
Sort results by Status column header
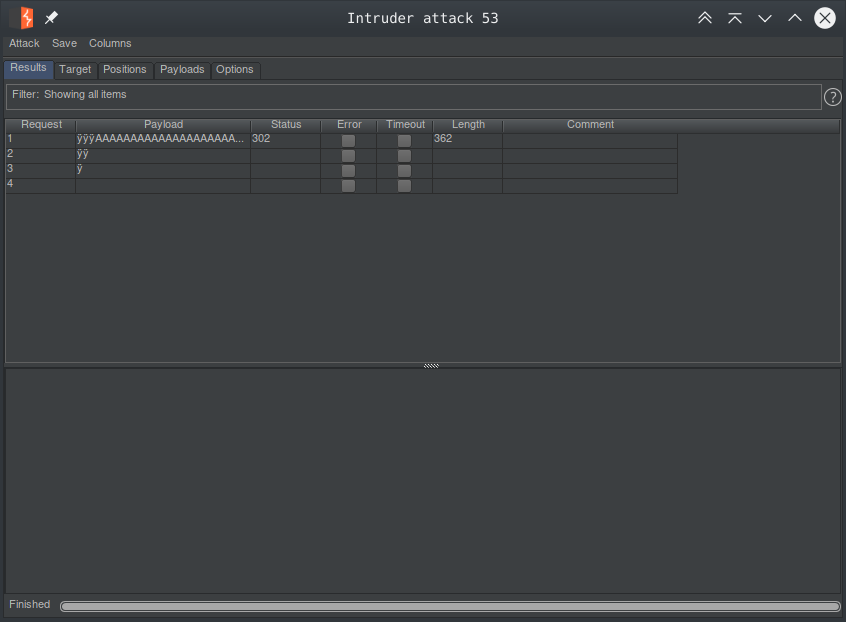click(x=286, y=125)
